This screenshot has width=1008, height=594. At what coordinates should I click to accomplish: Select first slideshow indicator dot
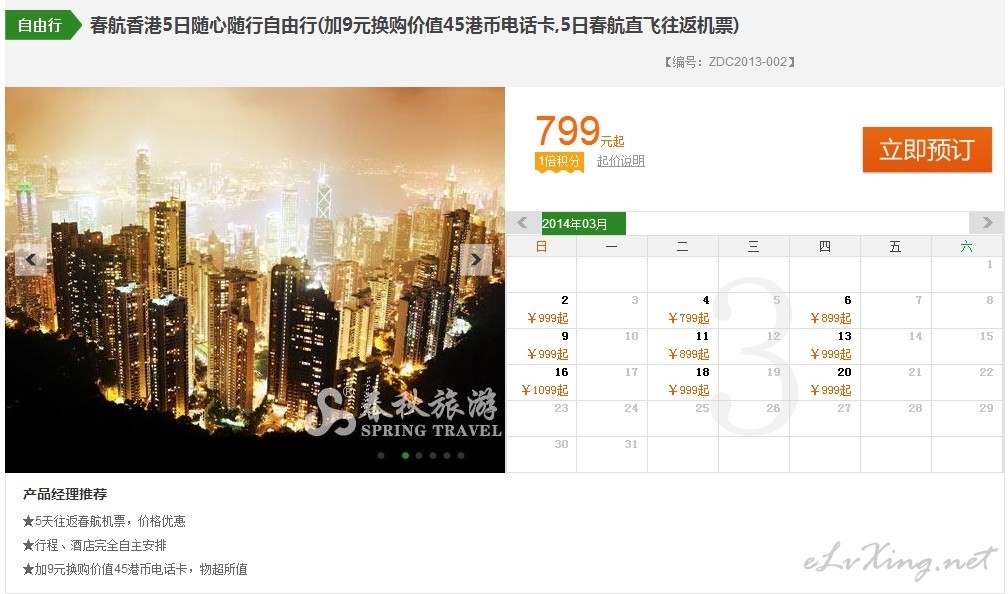click(381, 455)
